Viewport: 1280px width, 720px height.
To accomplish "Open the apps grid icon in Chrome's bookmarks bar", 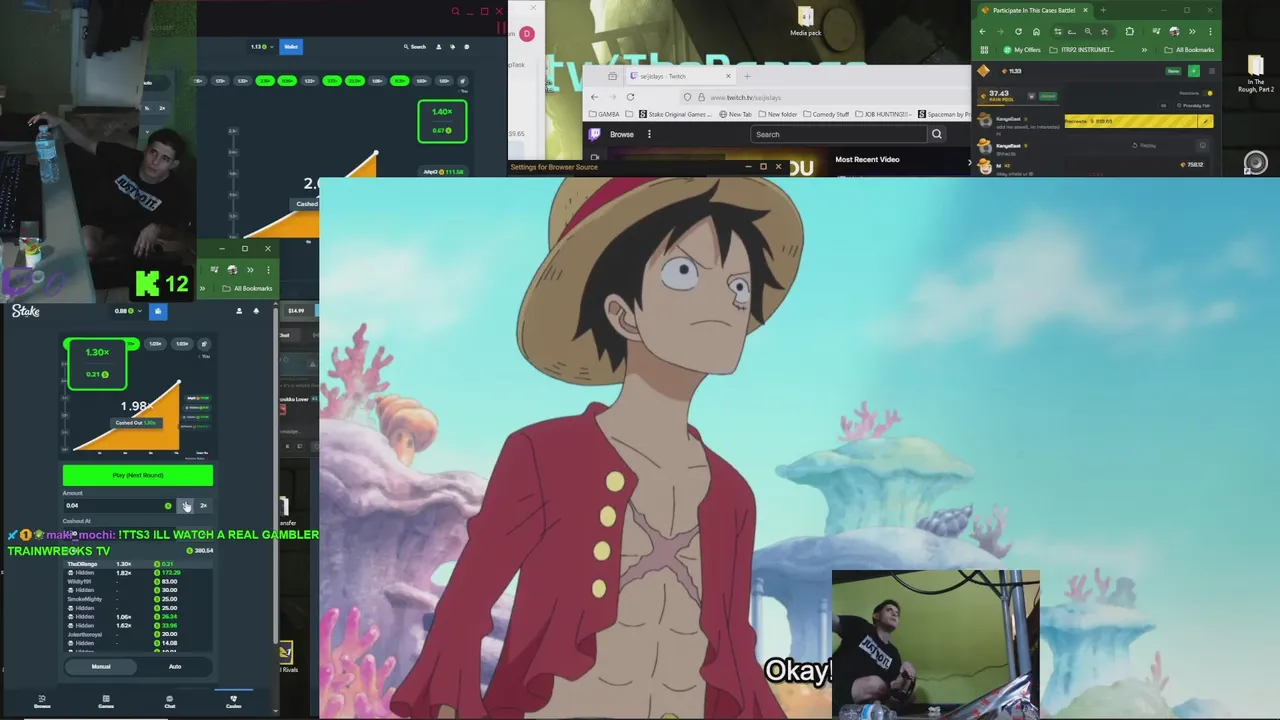I will [x=984, y=50].
